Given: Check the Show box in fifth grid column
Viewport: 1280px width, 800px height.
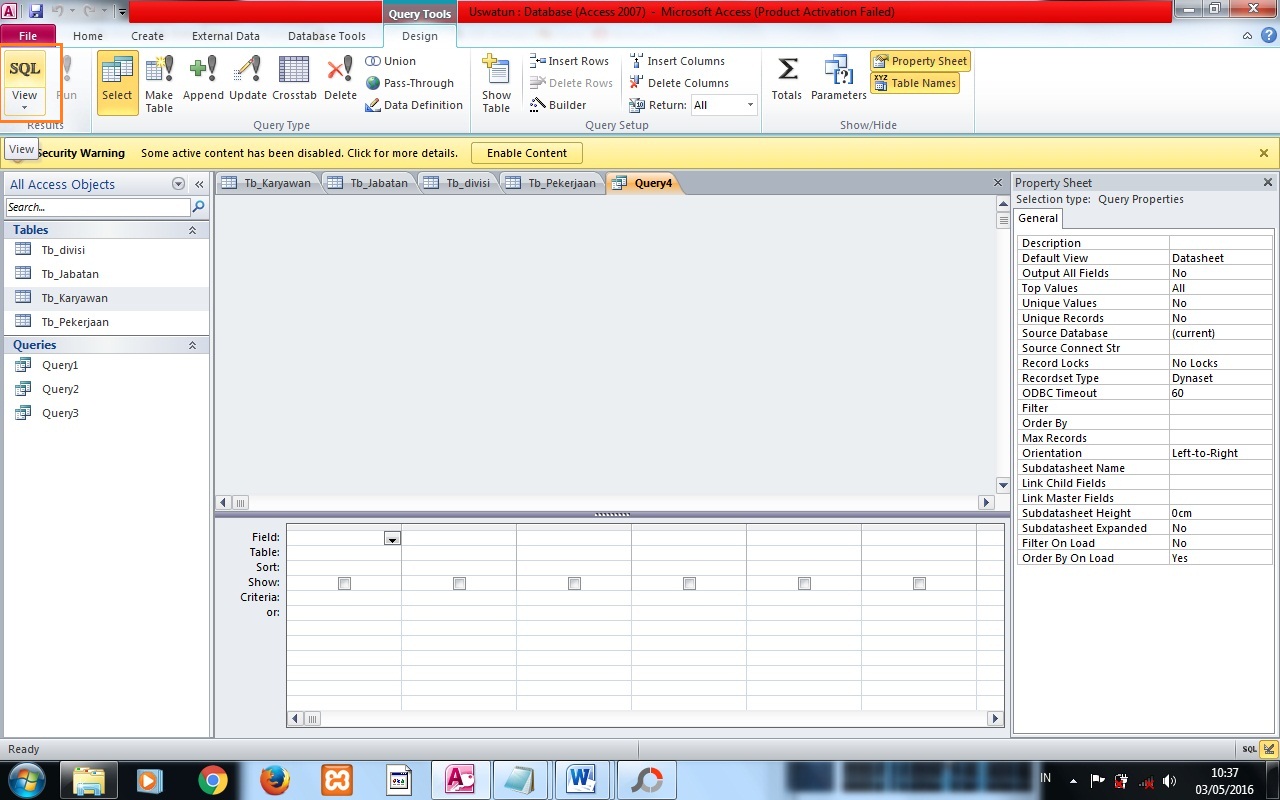Looking at the screenshot, I should 804,583.
